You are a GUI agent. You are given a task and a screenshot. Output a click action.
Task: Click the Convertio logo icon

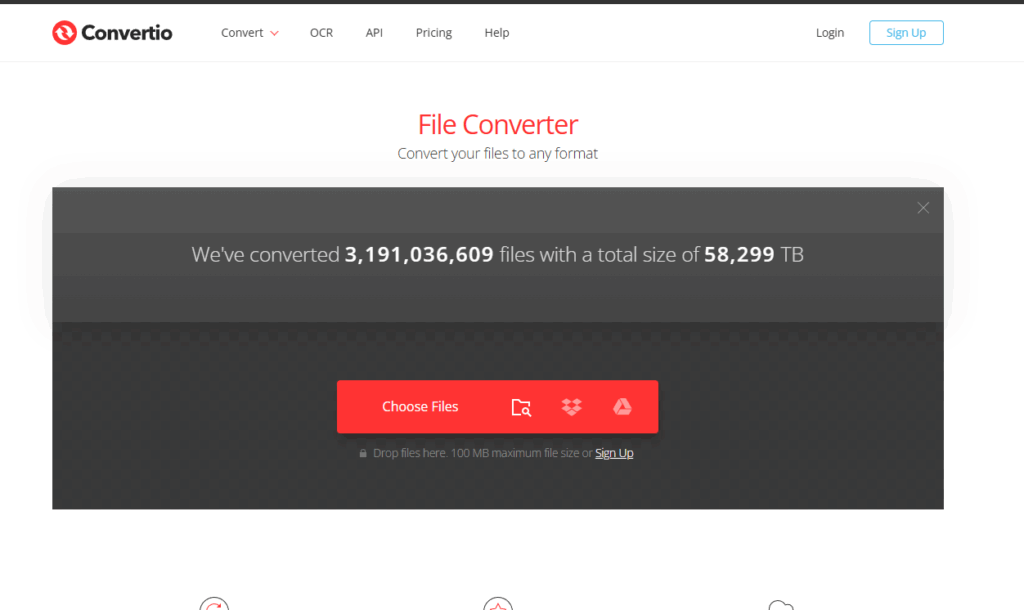coord(65,33)
